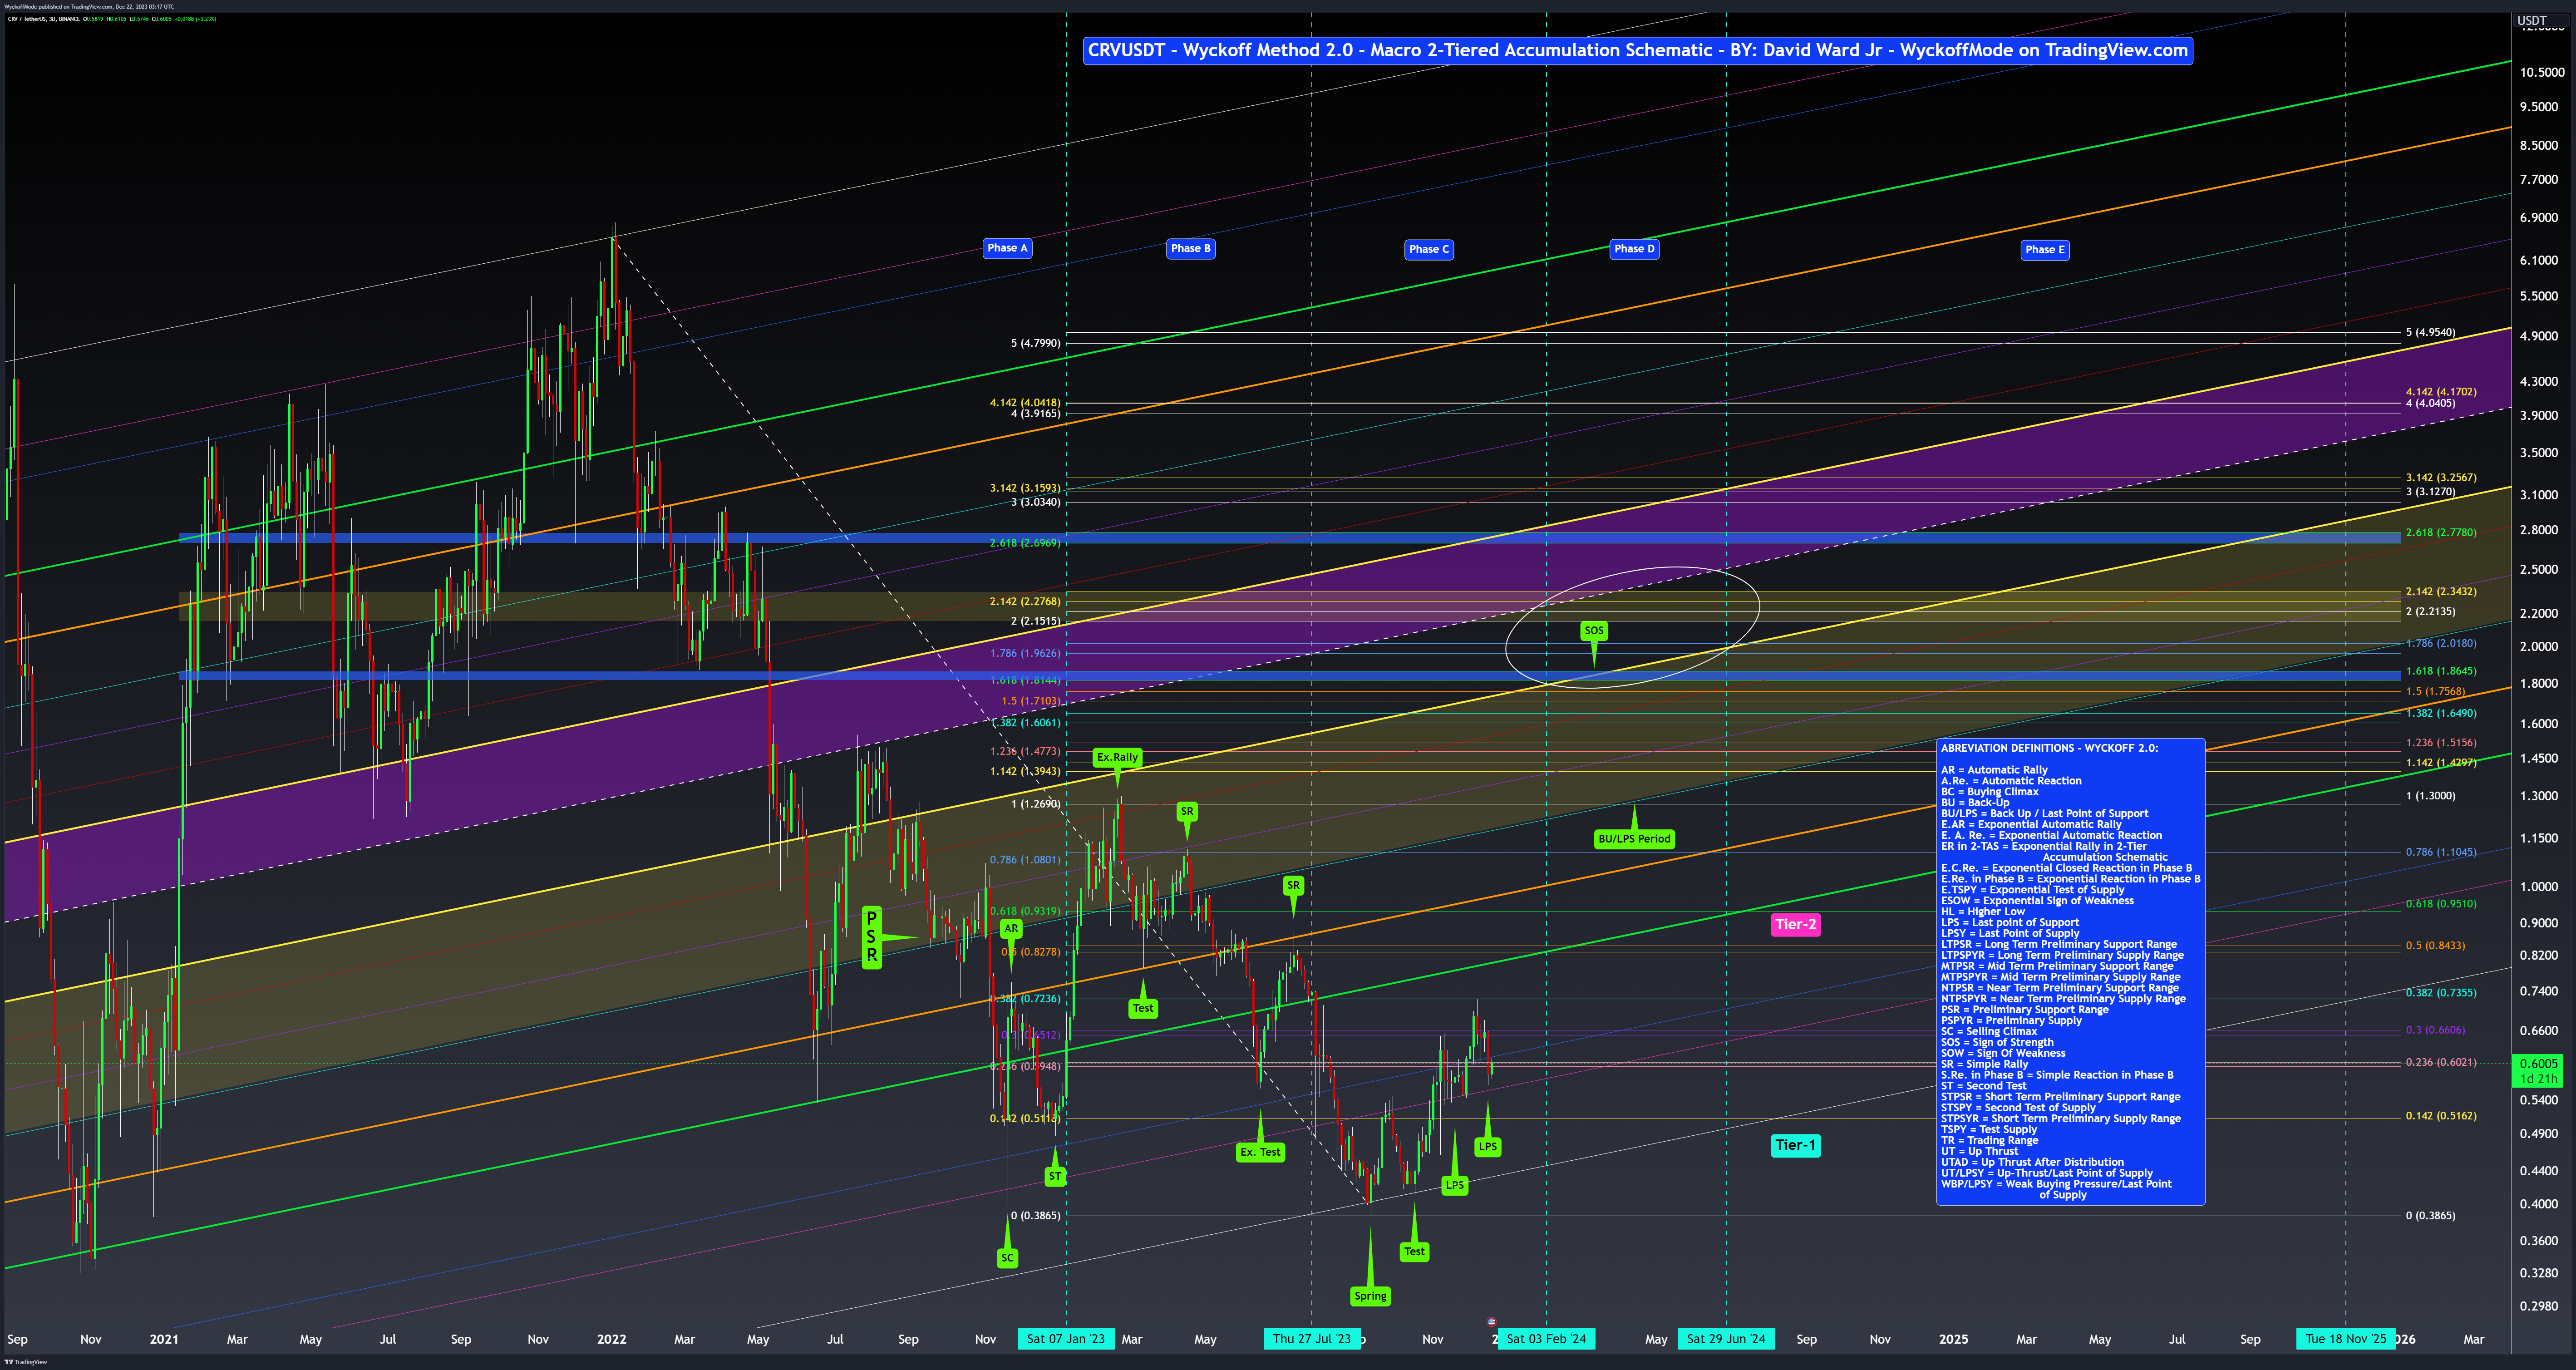Click the vertical PSR label
Image resolution: width=2576 pixels, height=1370 pixels.
[872, 937]
